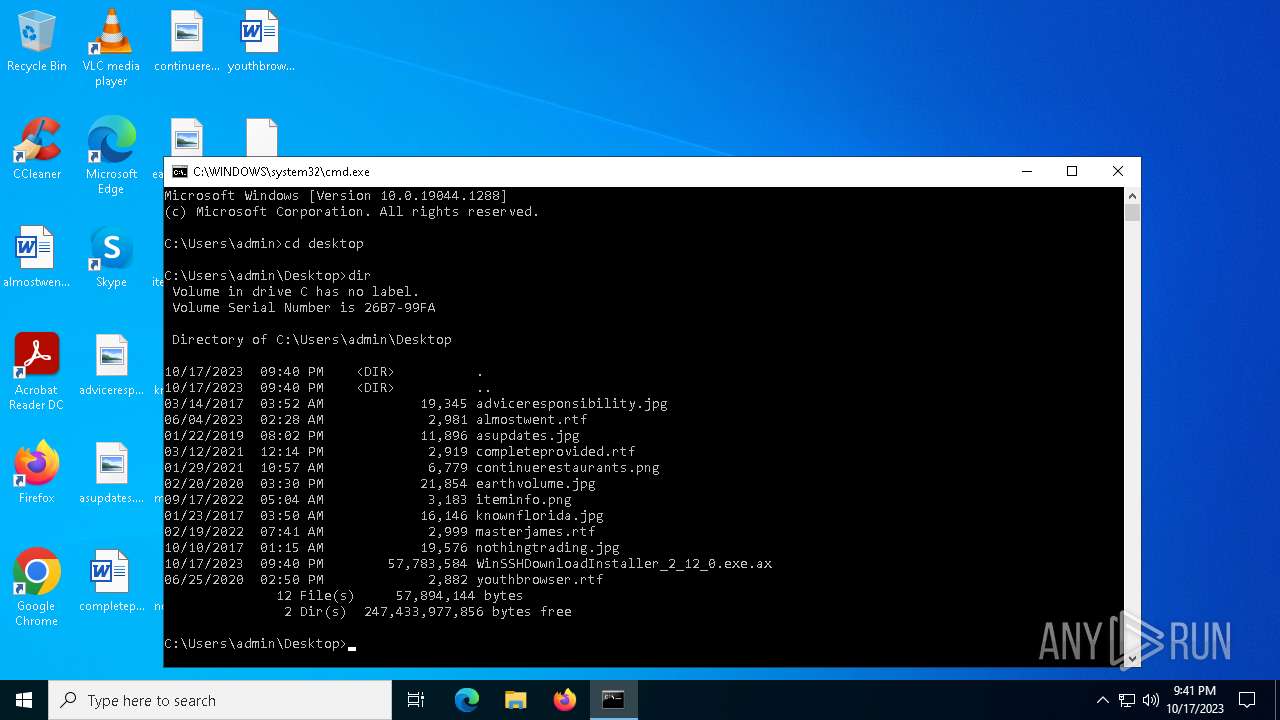
Task: Click the cmd window scroll down arrow
Action: pos(1132,658)
